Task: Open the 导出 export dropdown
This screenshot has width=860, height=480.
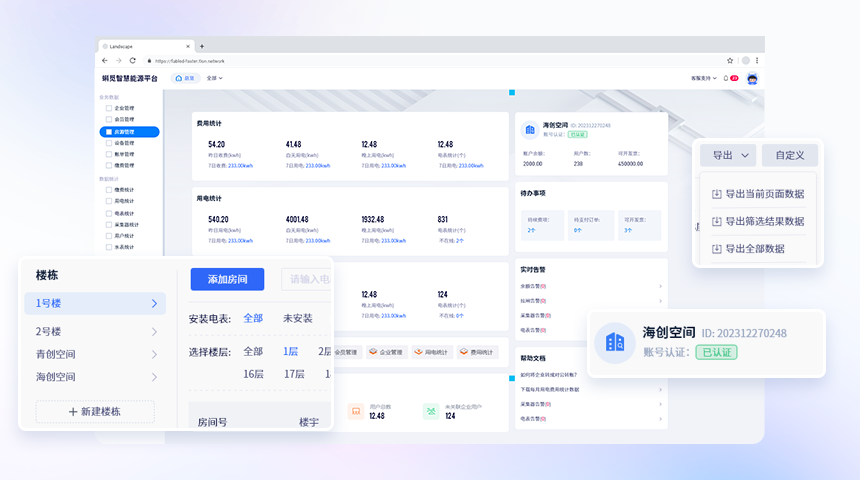Action: click(727, 155)
